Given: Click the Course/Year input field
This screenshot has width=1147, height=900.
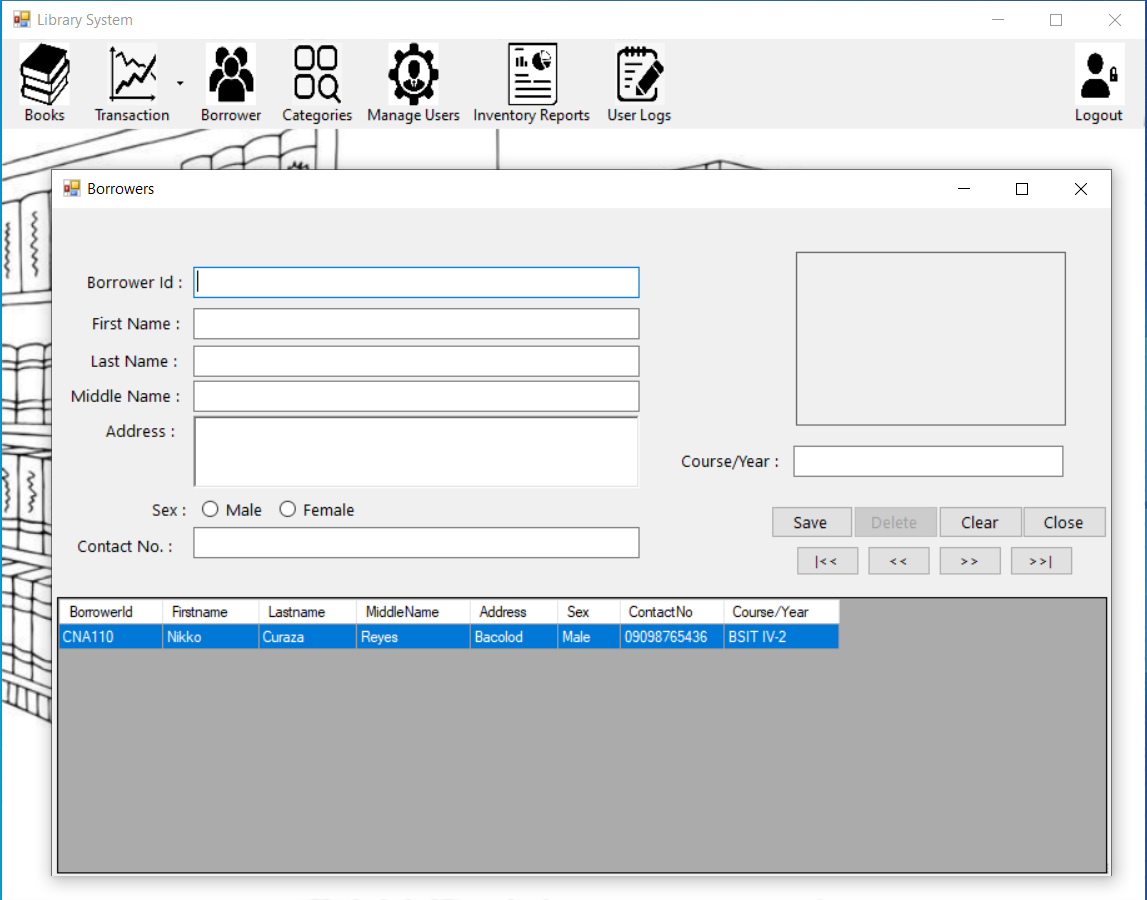Looking at the screenshot, I should pos(928,462).
